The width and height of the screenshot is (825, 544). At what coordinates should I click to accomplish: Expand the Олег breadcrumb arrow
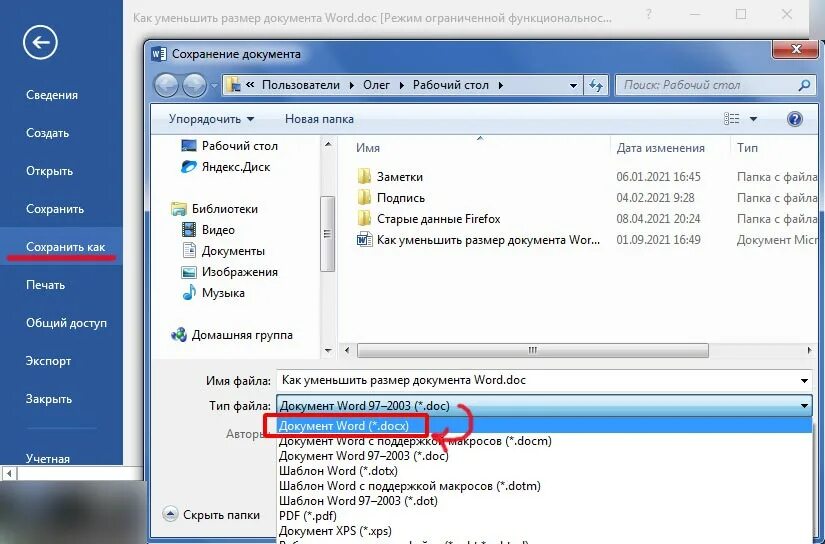[401, 85]
